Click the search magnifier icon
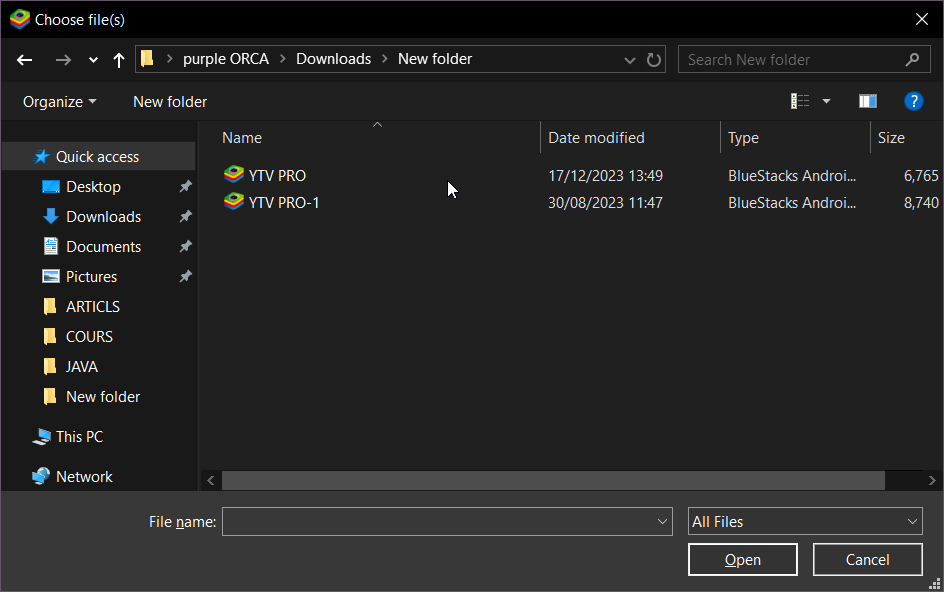 coord(913,60)
